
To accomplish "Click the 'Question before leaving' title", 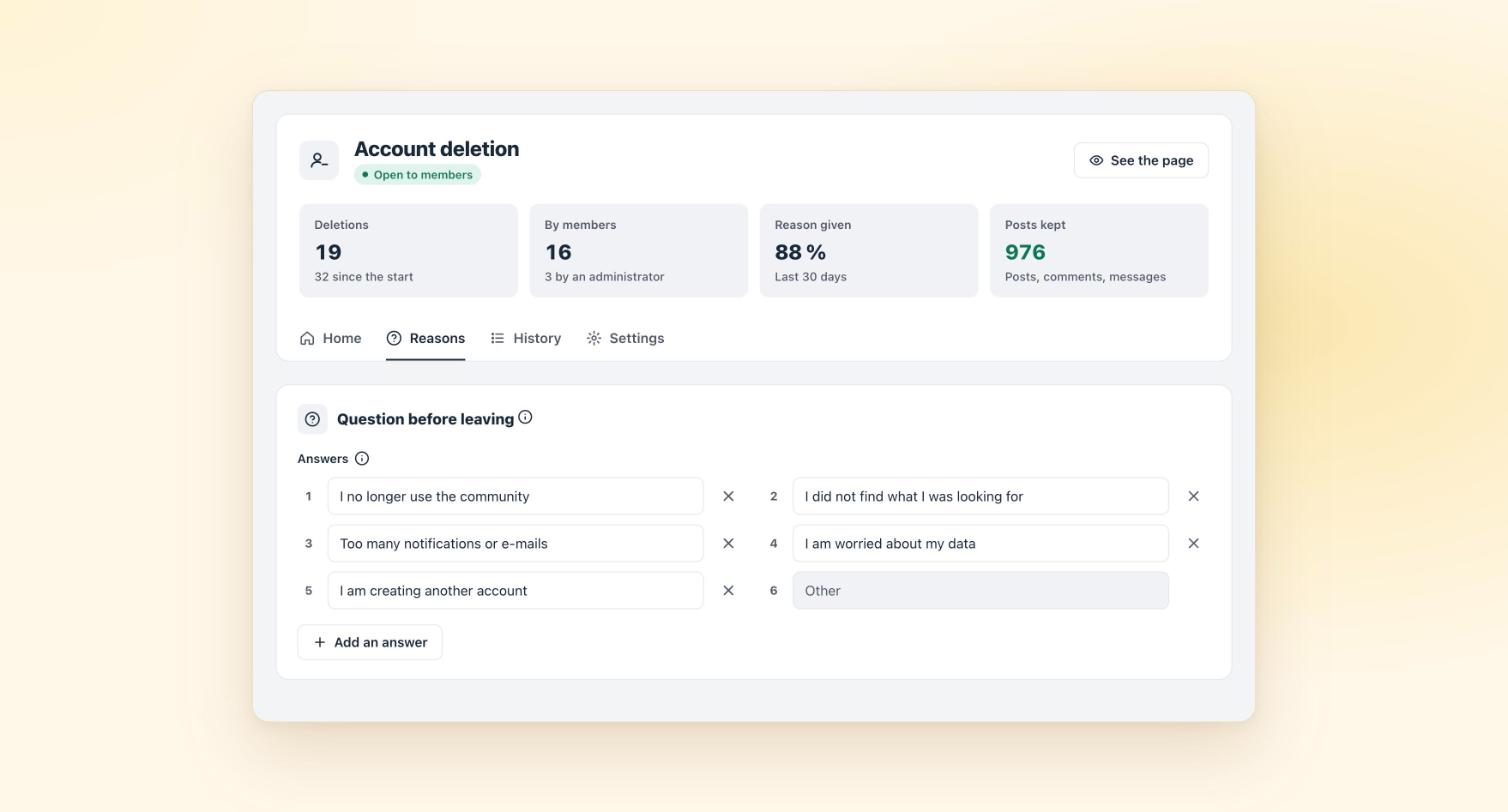I will pos(425,419).
